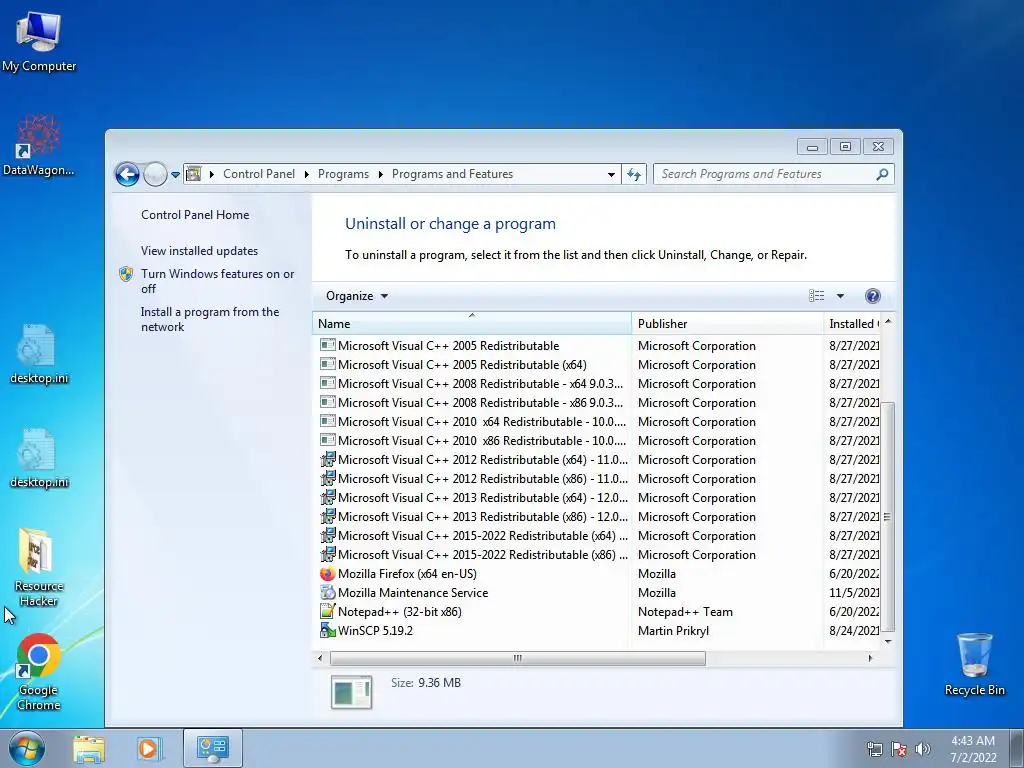Expand the address bar history dropdown
Viewport: 1024px width, 768px height.
tap(611, 174)
